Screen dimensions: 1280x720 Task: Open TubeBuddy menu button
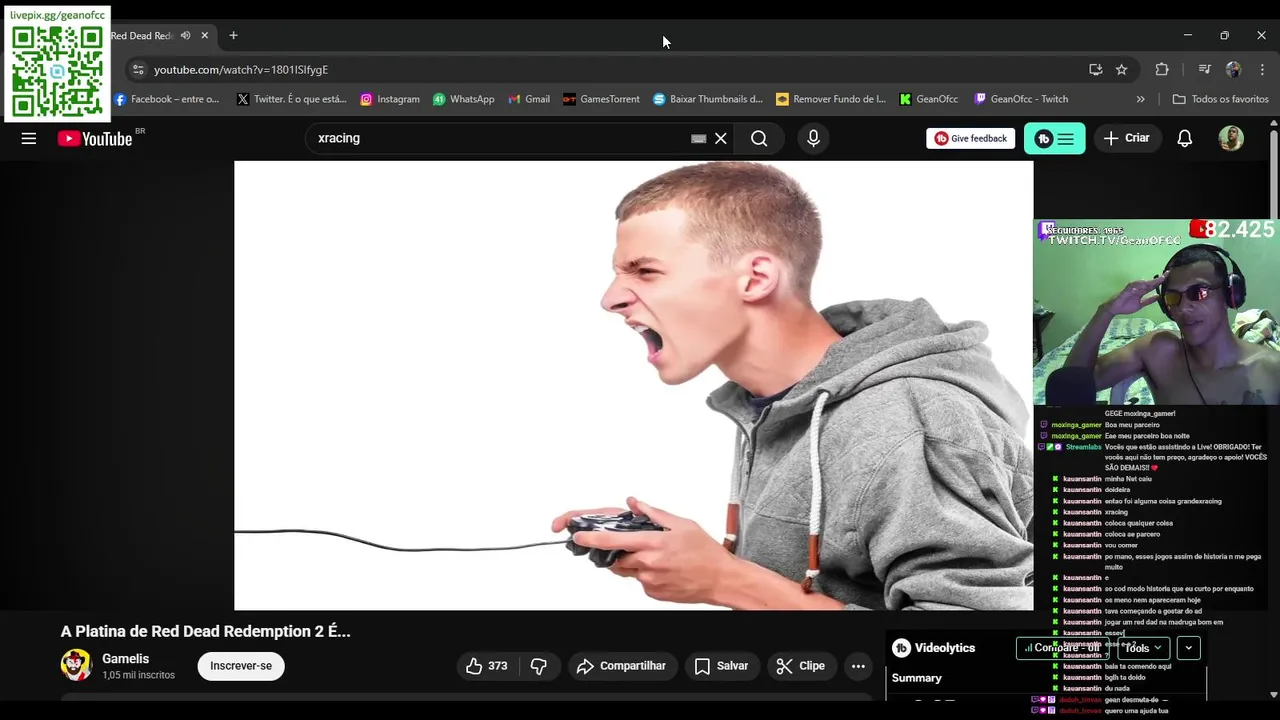point(1054,138)
